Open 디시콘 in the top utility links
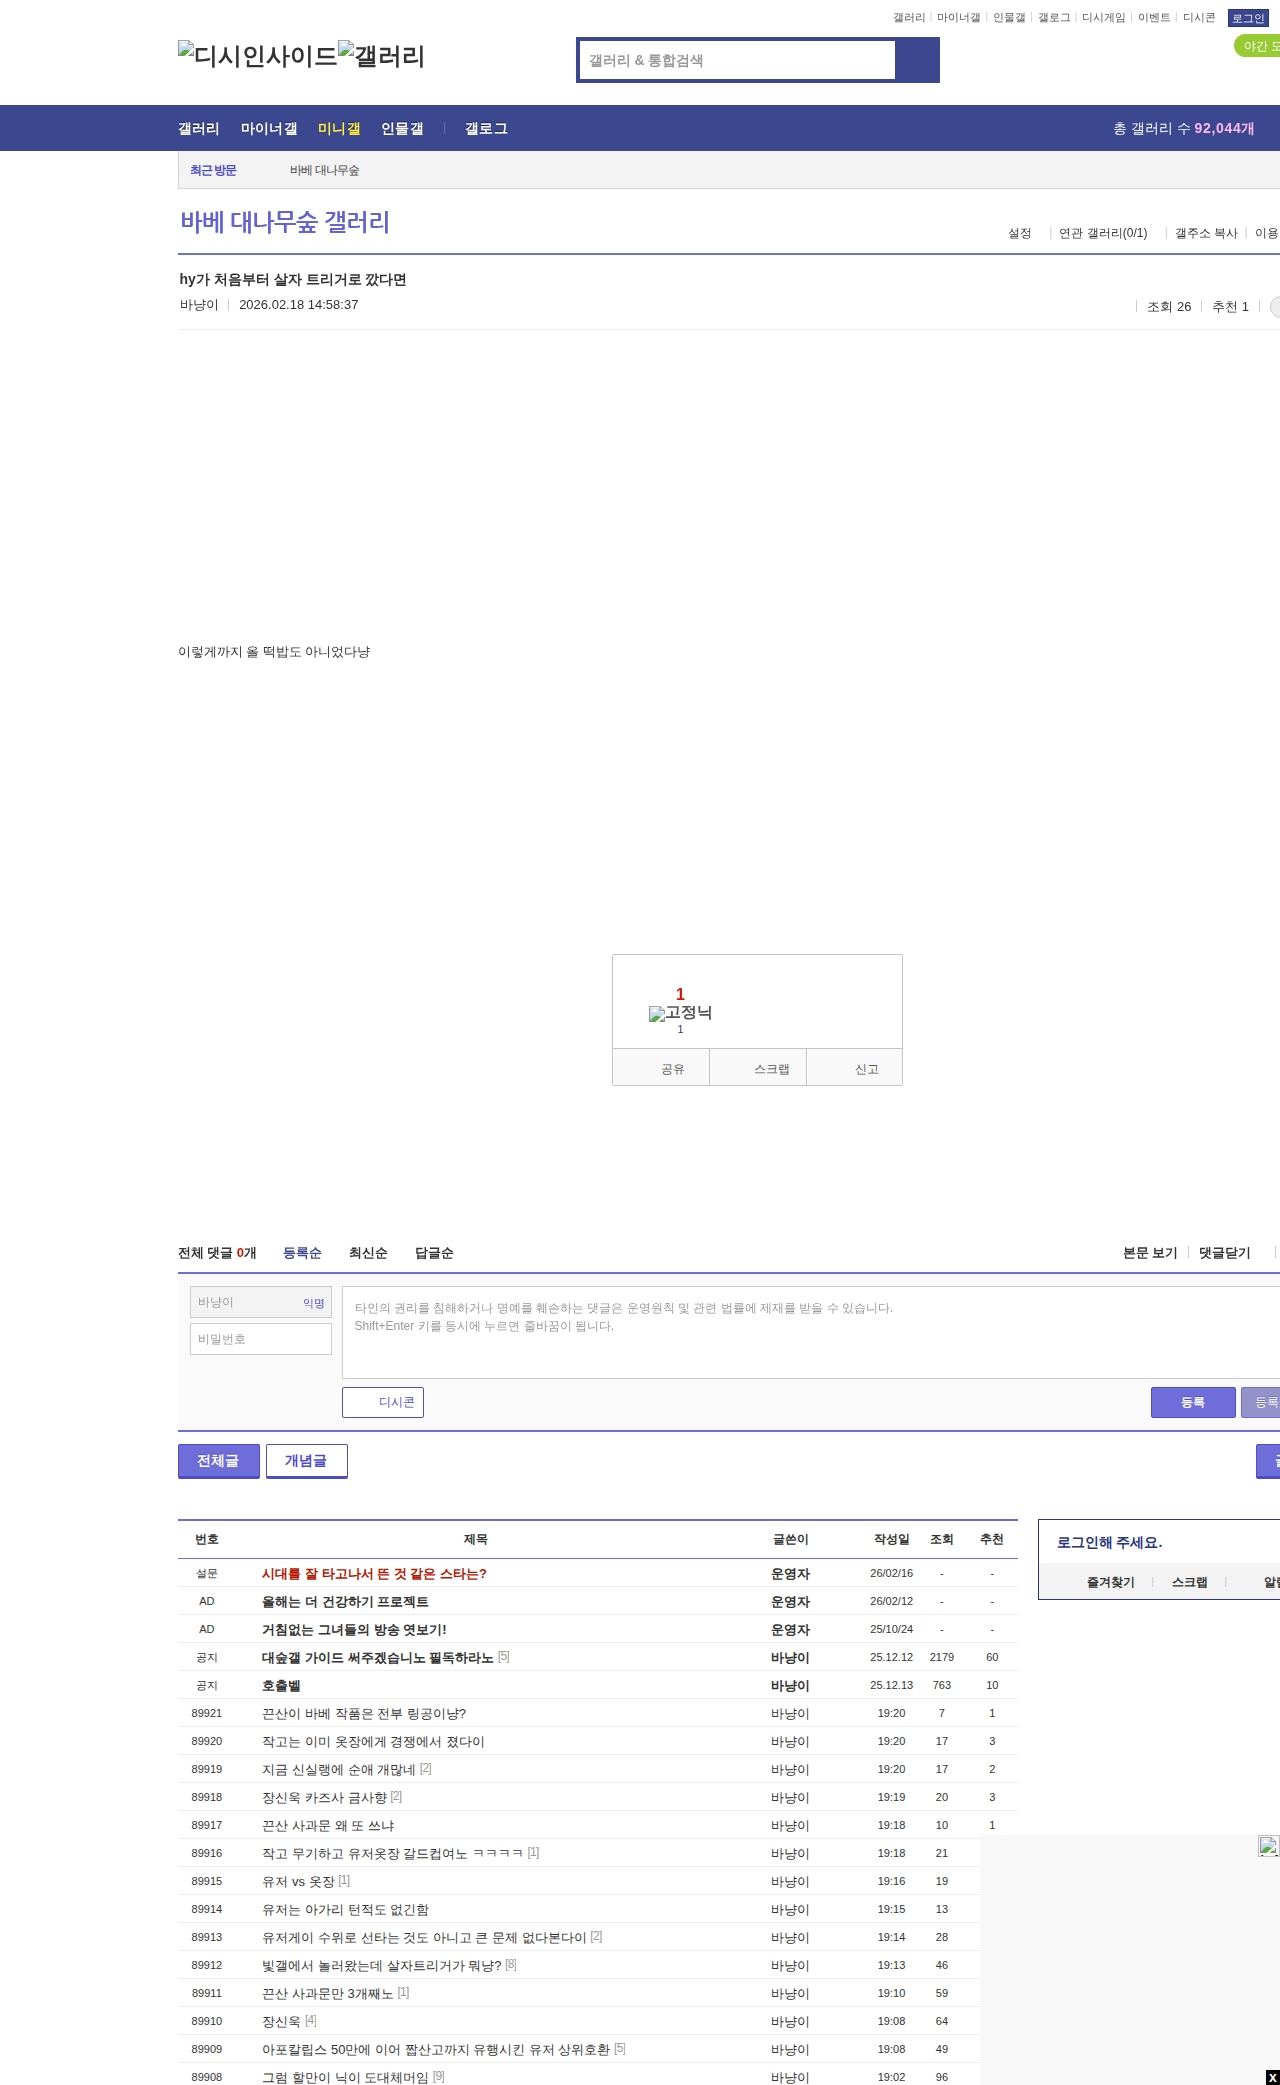 [x=1199, y=18]
